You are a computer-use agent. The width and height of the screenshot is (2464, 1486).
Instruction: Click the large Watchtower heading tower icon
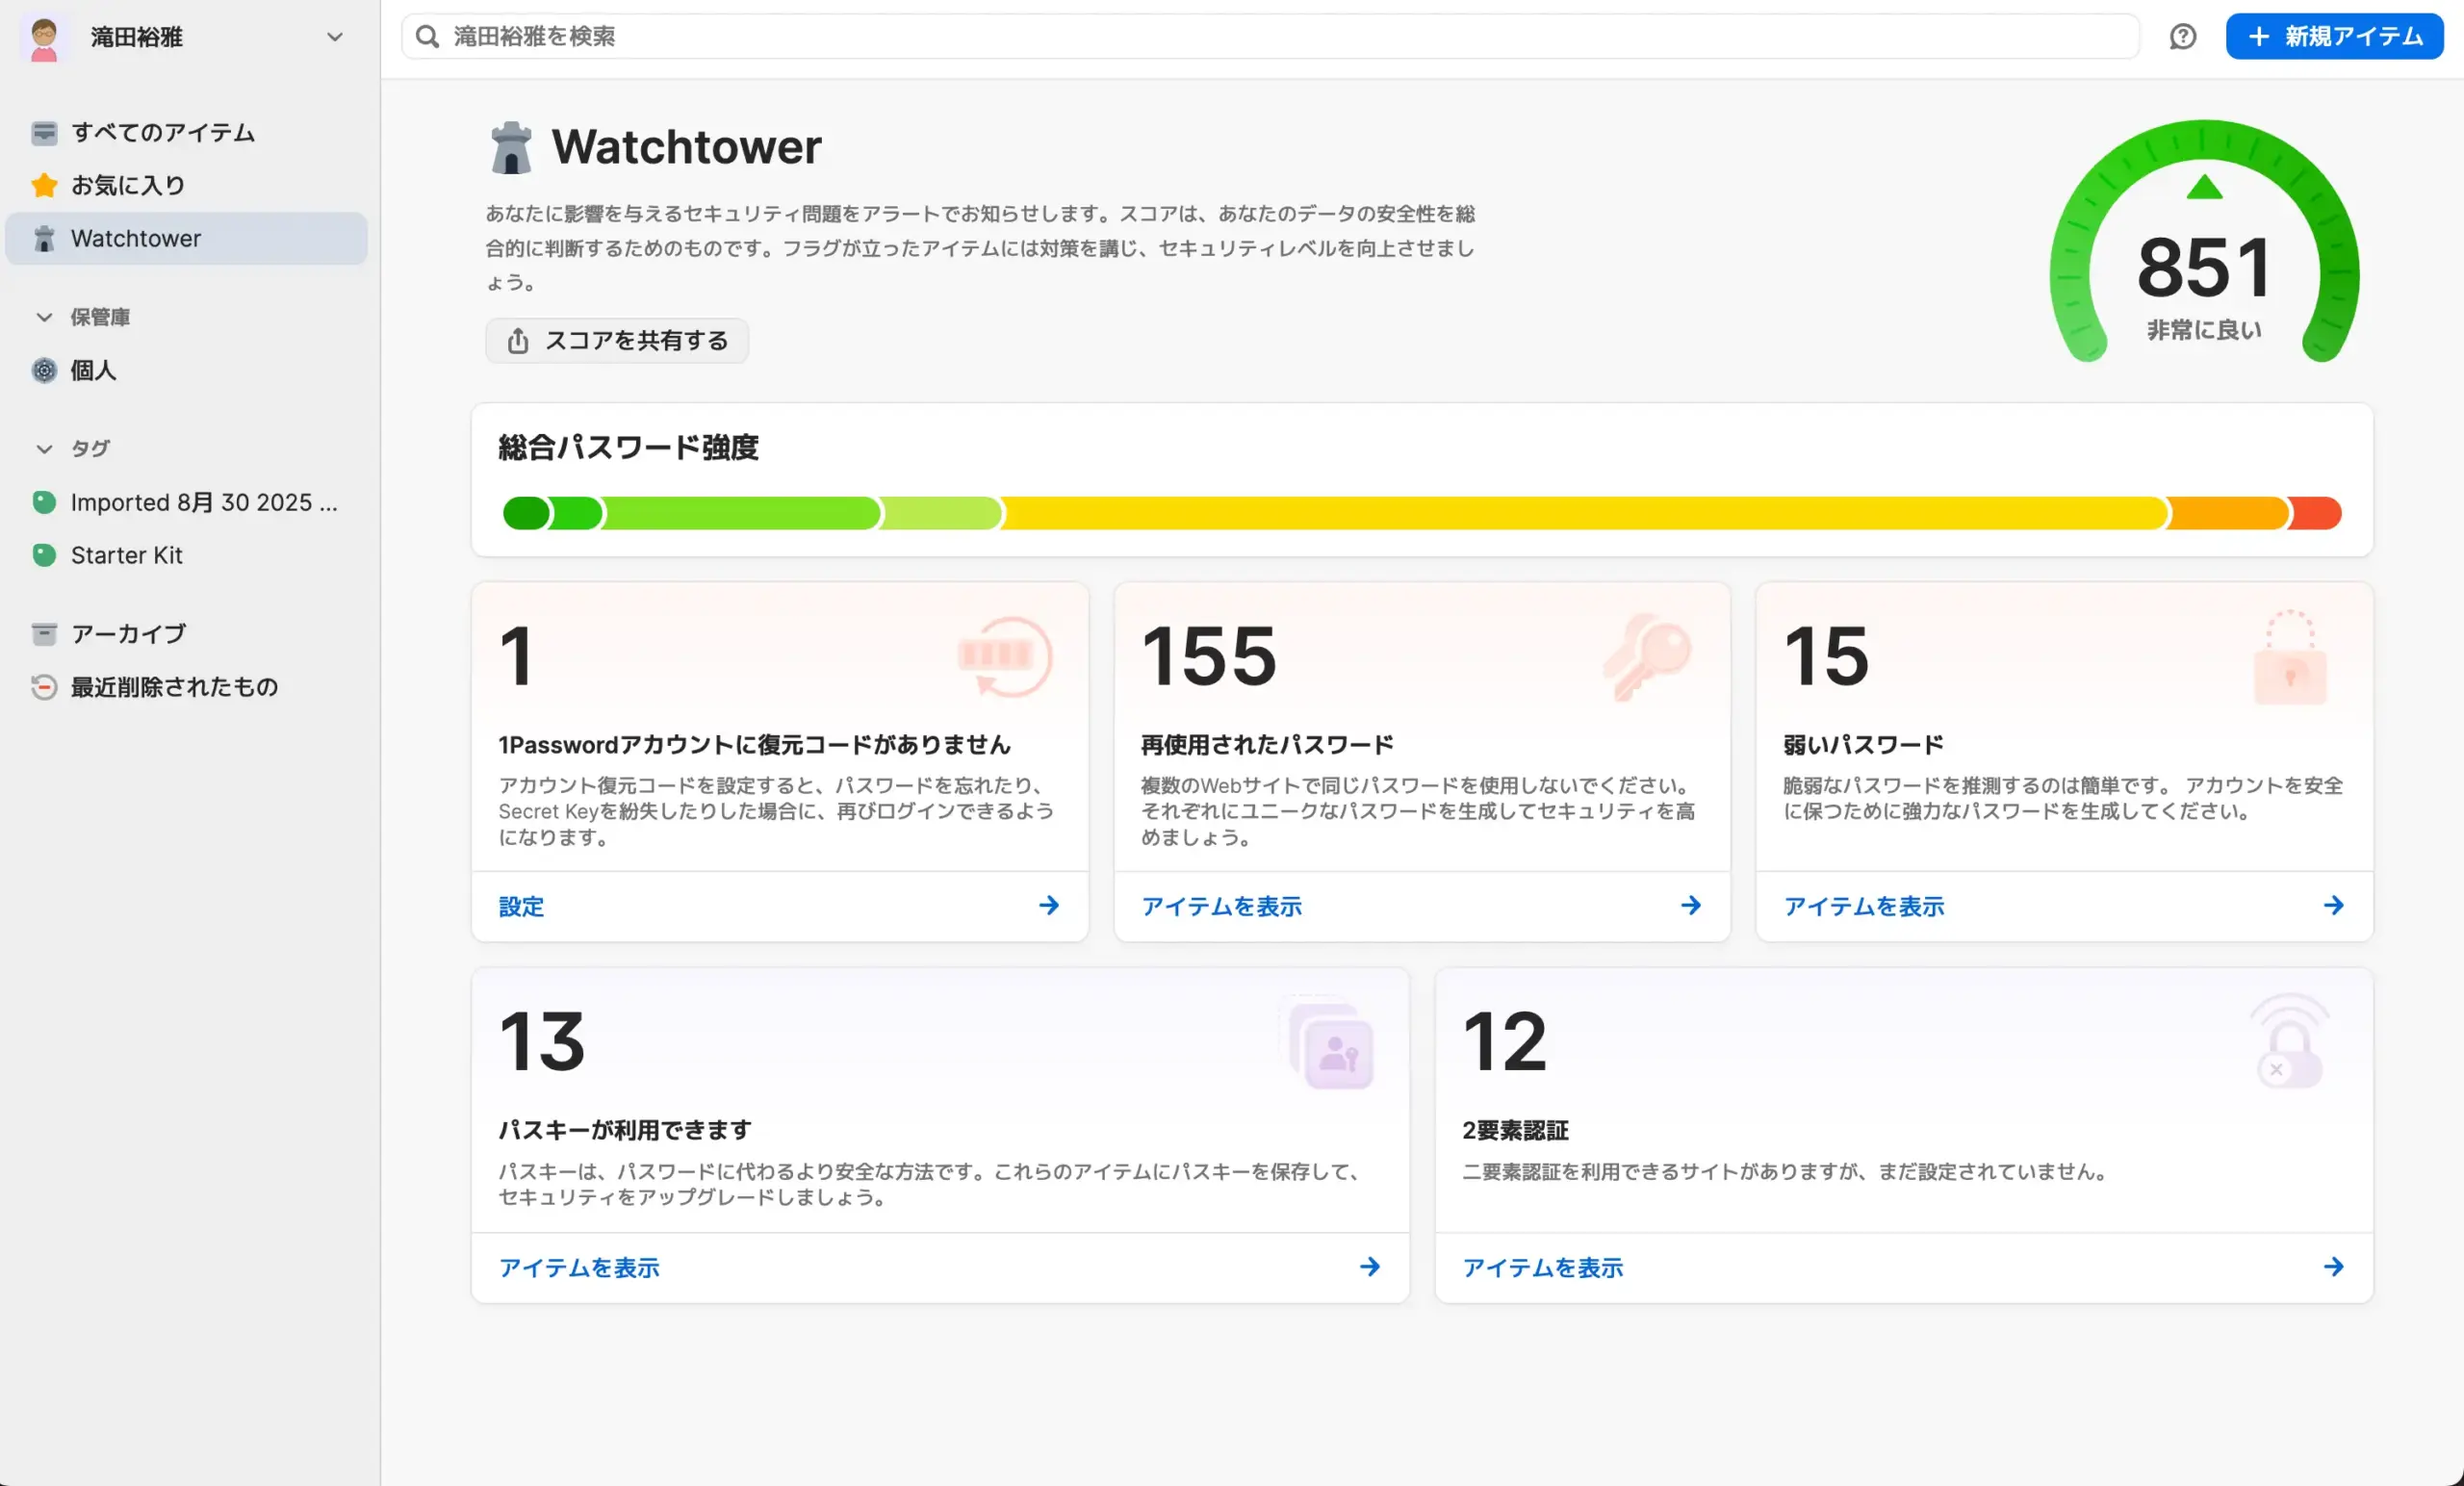coord(511,148)
